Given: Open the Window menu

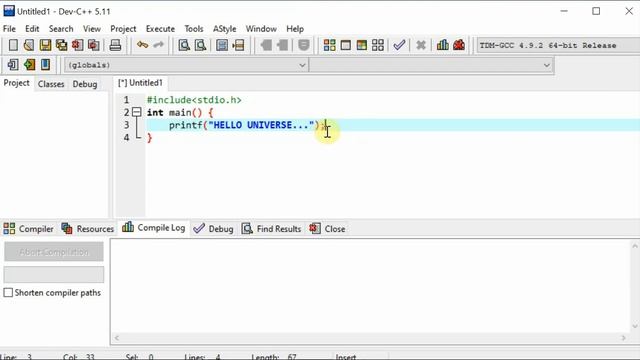Looking at the screenshot, I should [261, 29].
